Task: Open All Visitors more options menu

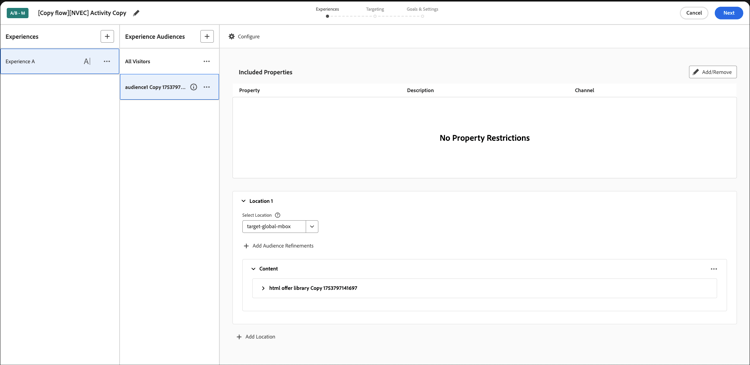Action: 207,61
